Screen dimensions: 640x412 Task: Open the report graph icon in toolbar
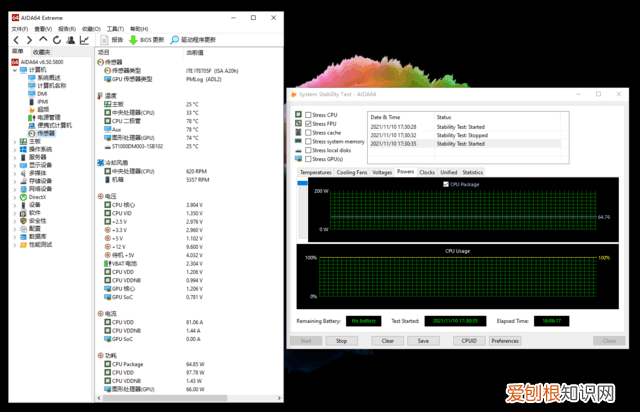click(86, 40)
